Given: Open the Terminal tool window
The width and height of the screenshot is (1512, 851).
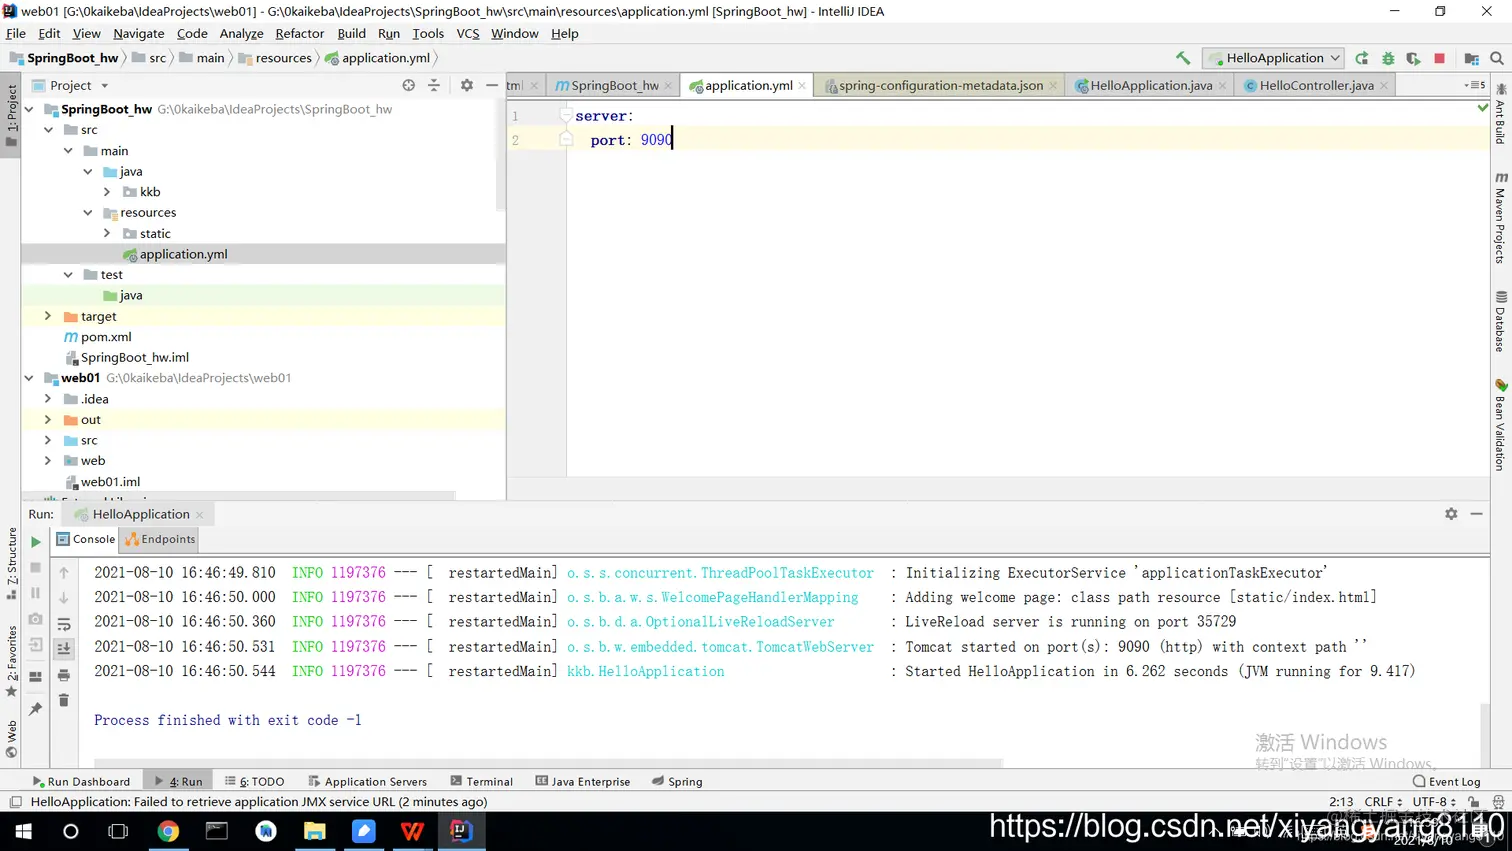Looking at the screenshot, I should pyautogui.click(x=481, y=781).
